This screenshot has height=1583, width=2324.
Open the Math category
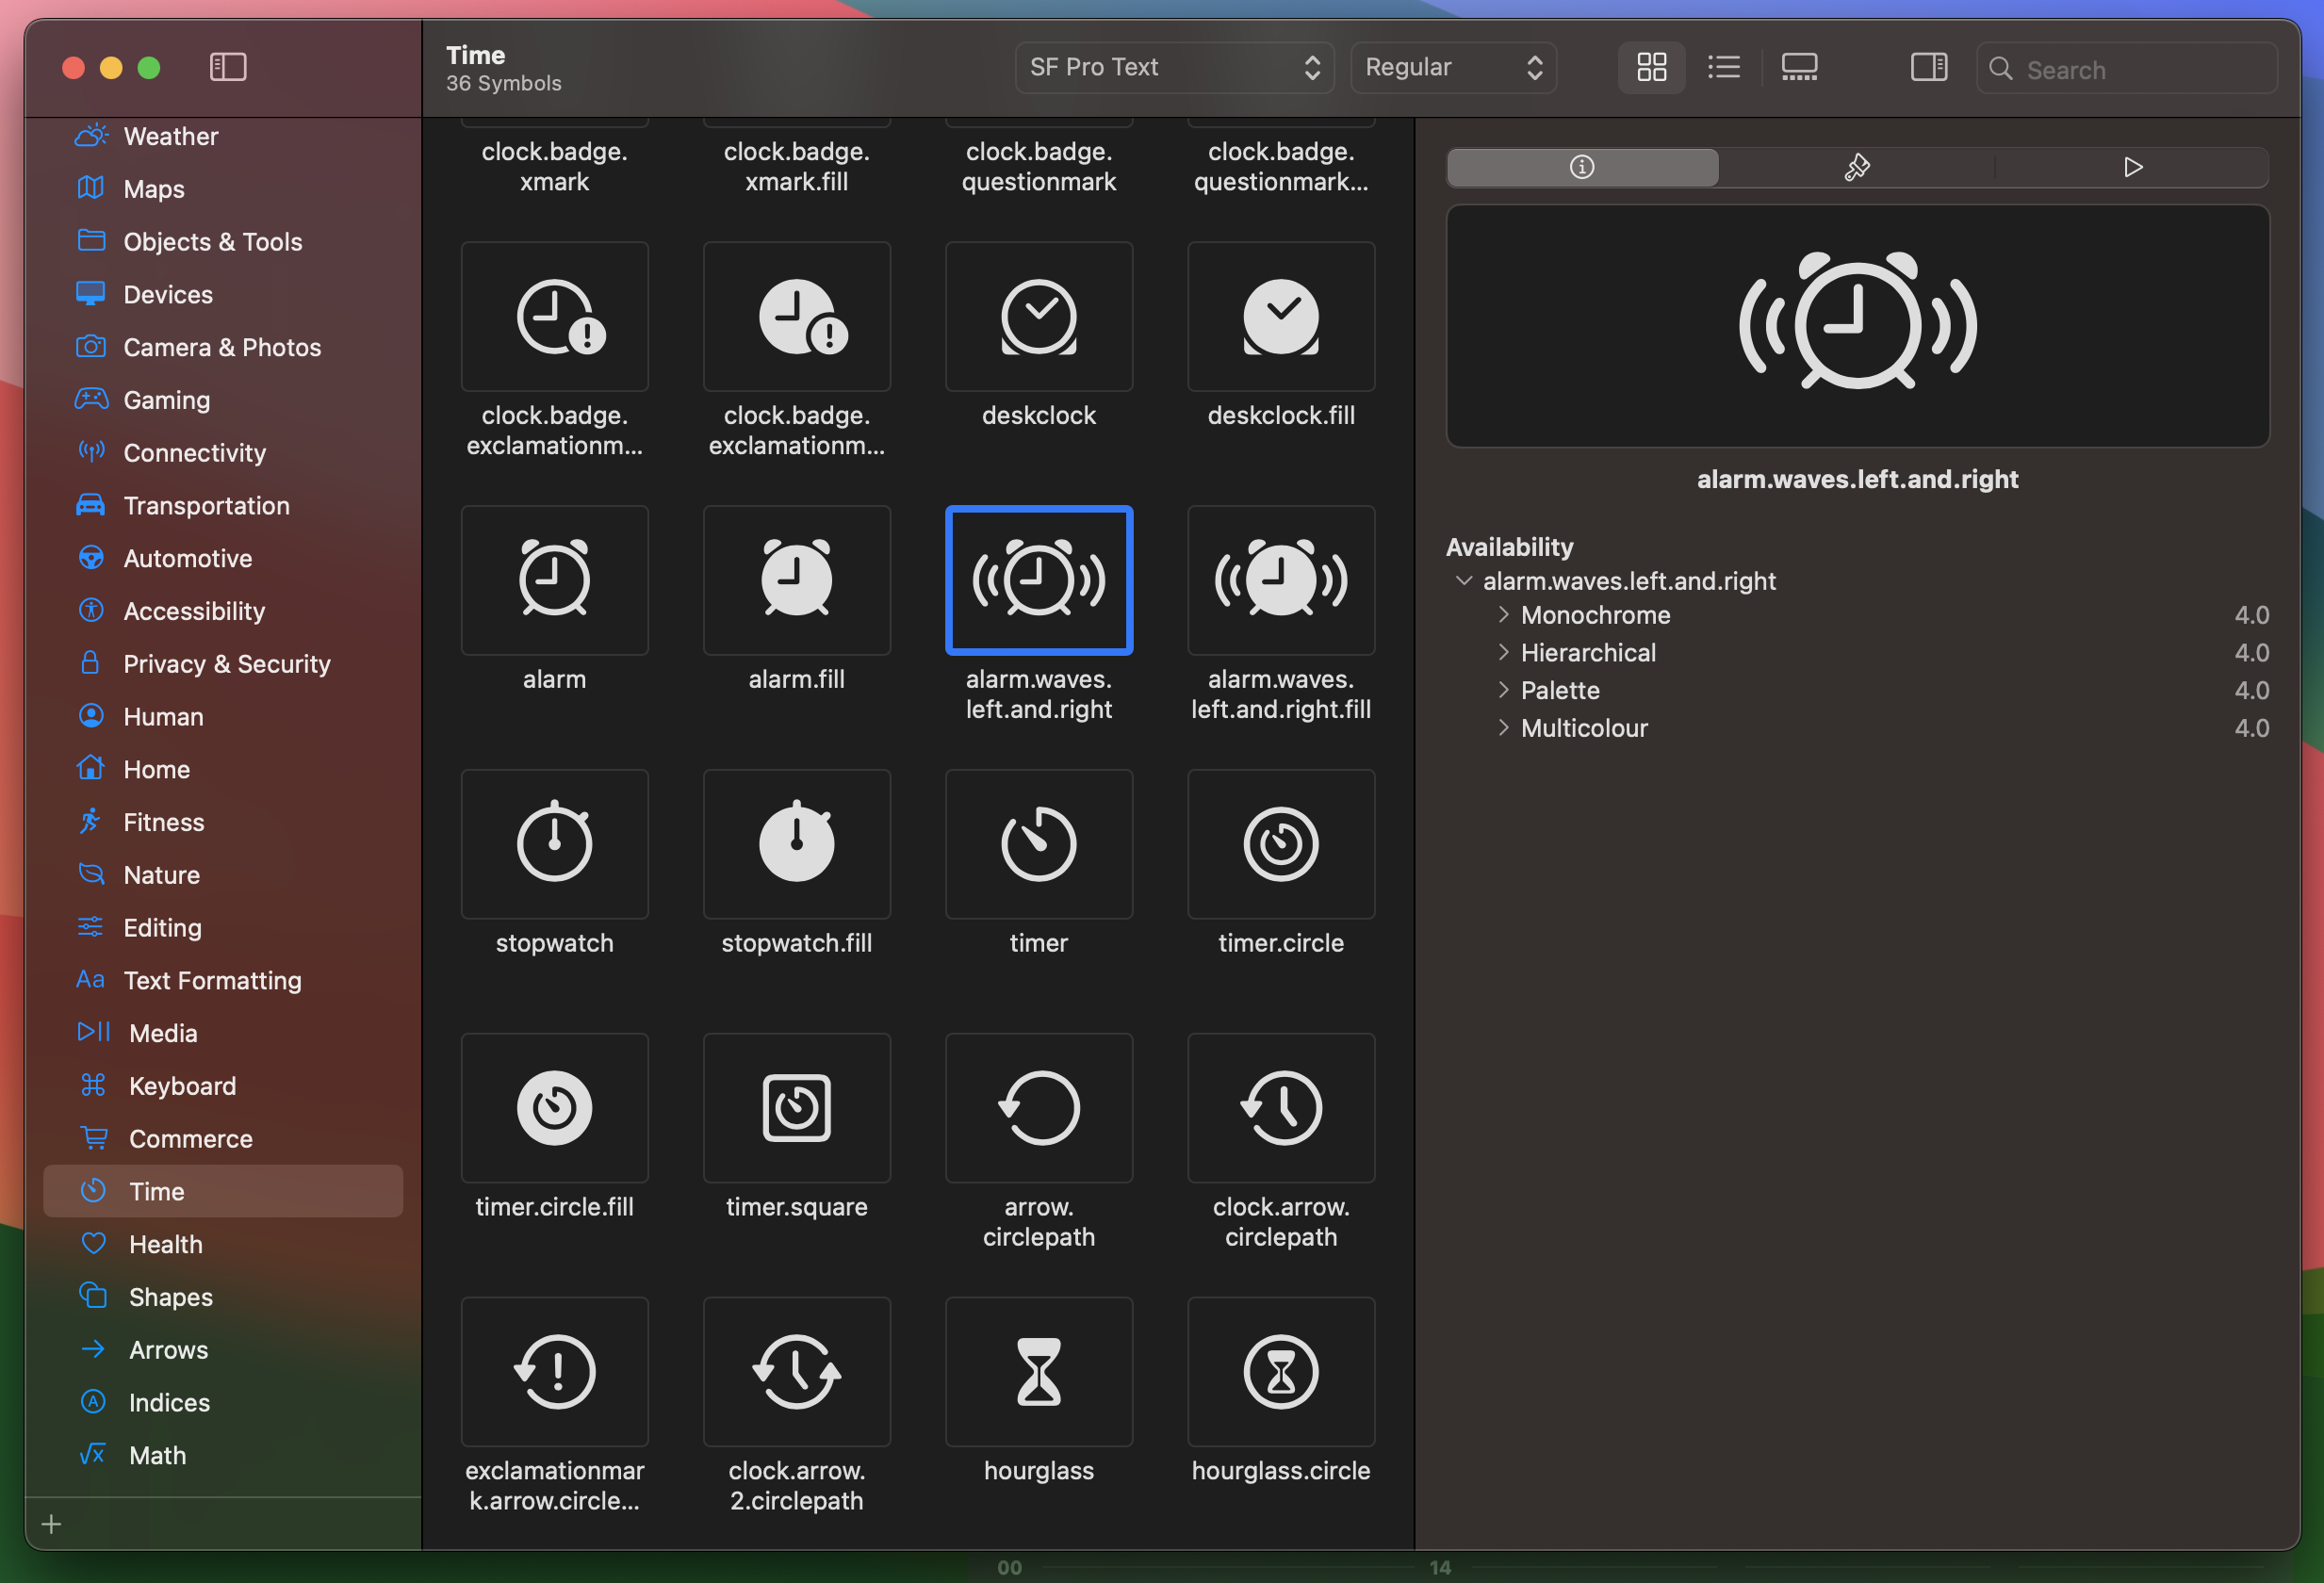coord(223,1455)
